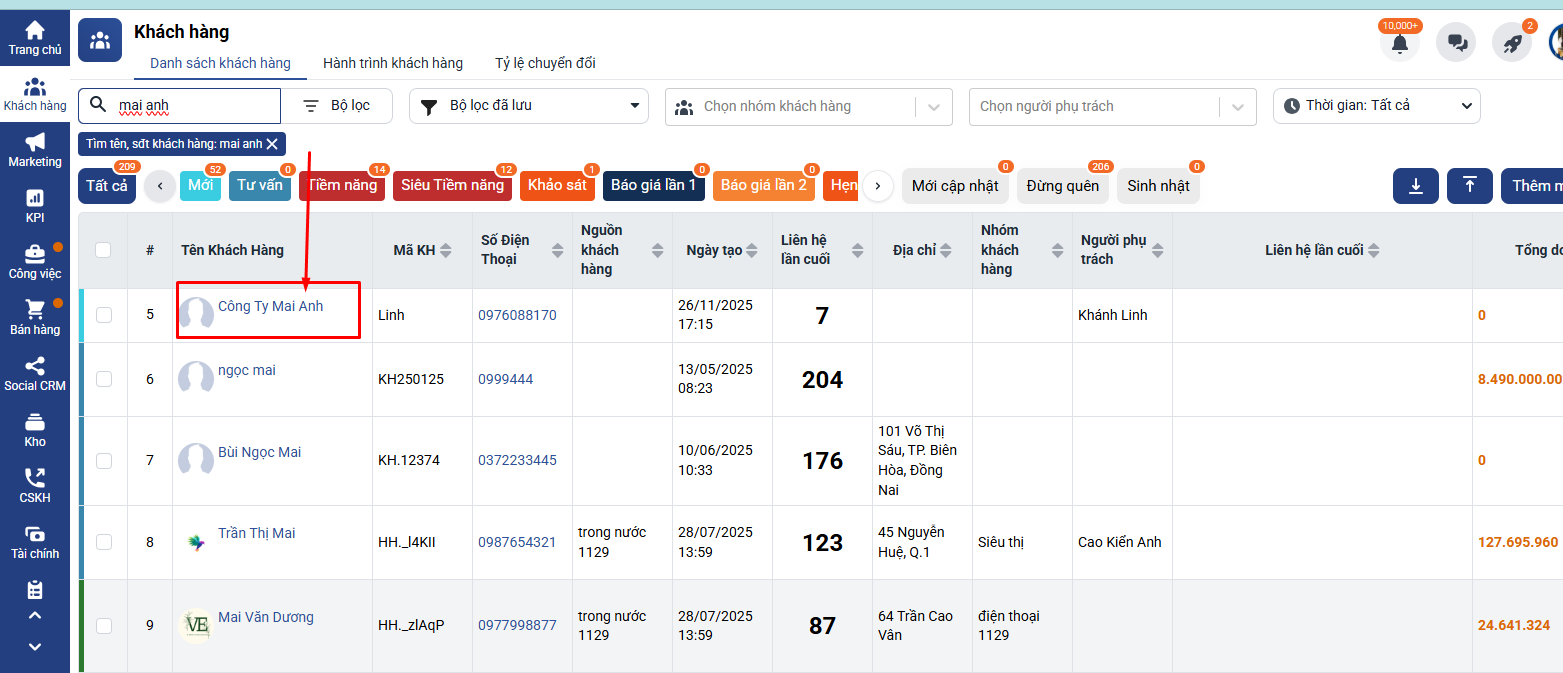
Task: Open the notifications bell icon
Action: pyautogui.click(x=1399, y=43)
